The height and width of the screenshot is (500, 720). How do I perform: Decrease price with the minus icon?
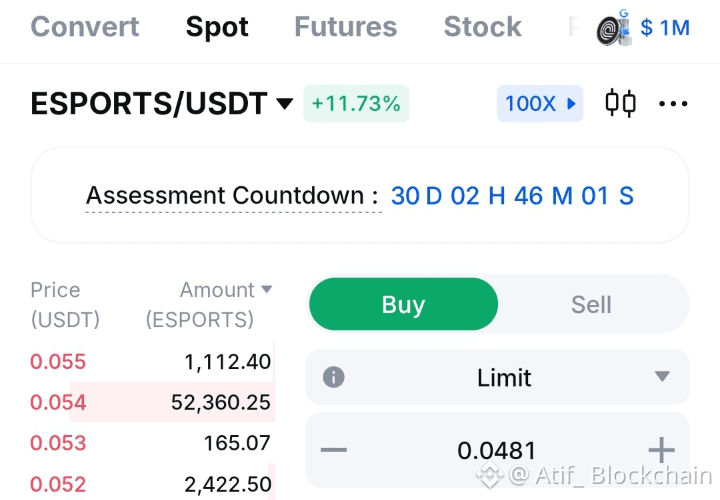coord(334,449)
